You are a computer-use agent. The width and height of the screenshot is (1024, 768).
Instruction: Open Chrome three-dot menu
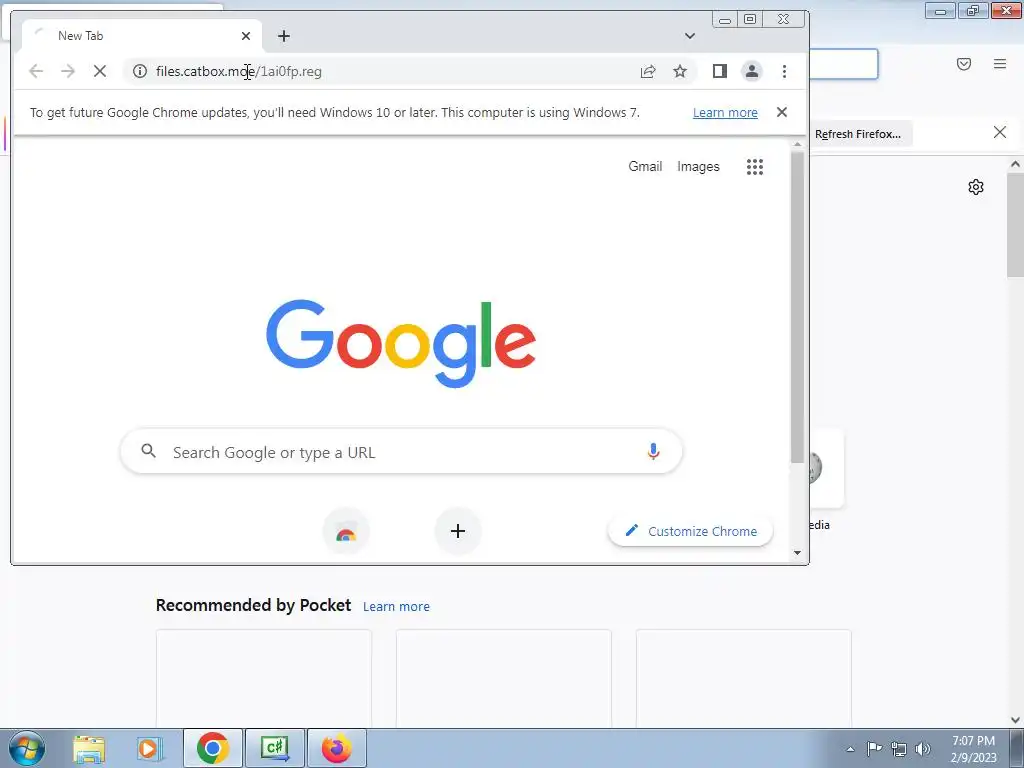784,71
